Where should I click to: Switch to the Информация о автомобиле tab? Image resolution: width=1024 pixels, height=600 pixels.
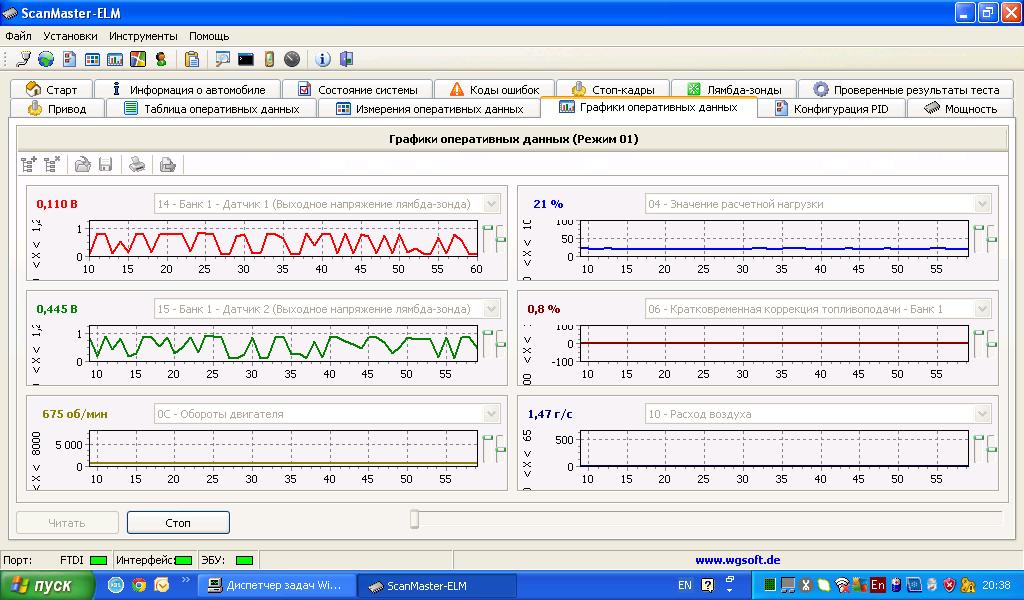[x=188, y=89]
